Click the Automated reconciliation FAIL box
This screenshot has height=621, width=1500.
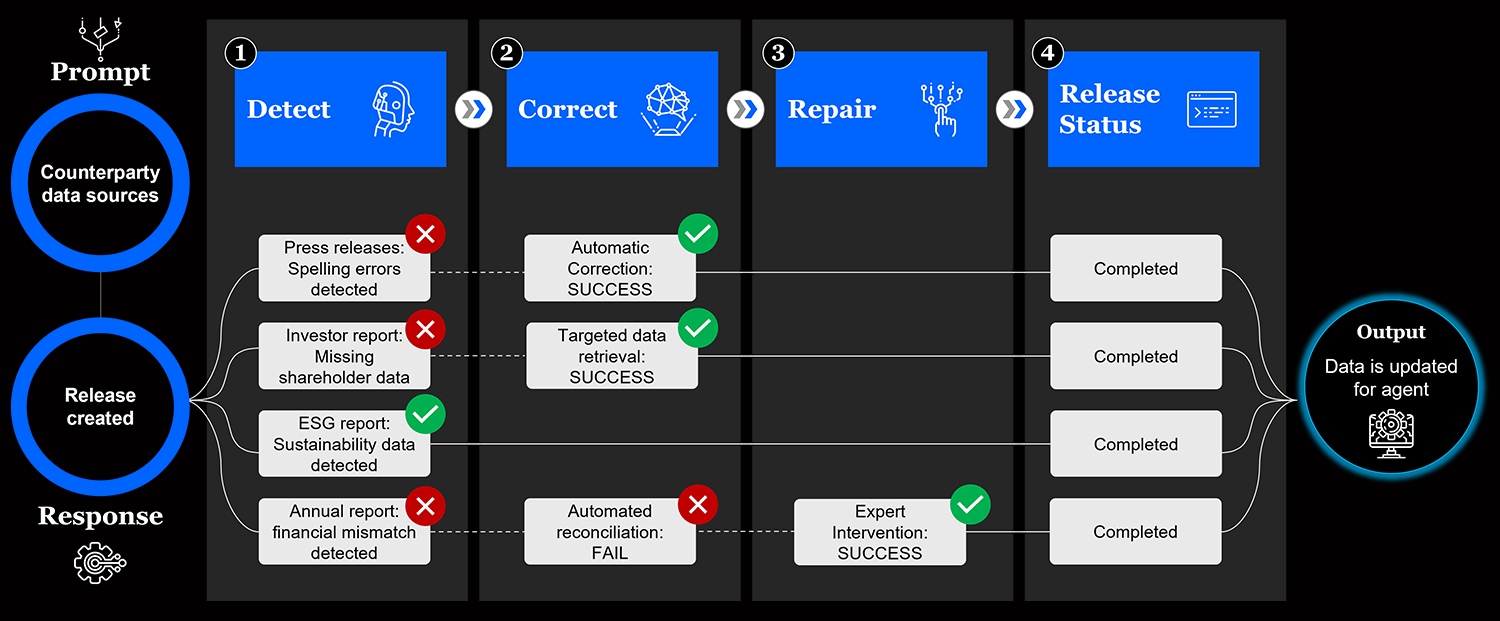pos(610,532)
